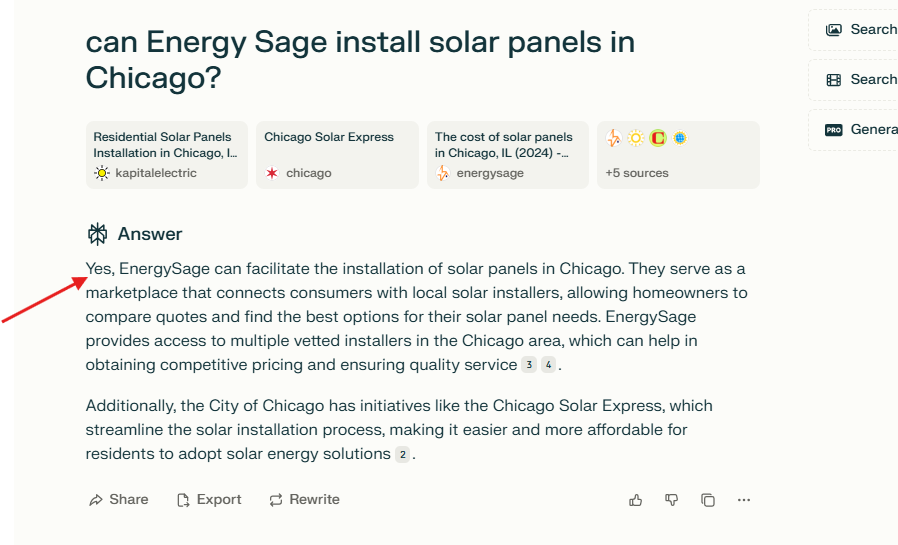Export the answer using the Export button
This screenshot has height=545, width=898.
point(209,500)
